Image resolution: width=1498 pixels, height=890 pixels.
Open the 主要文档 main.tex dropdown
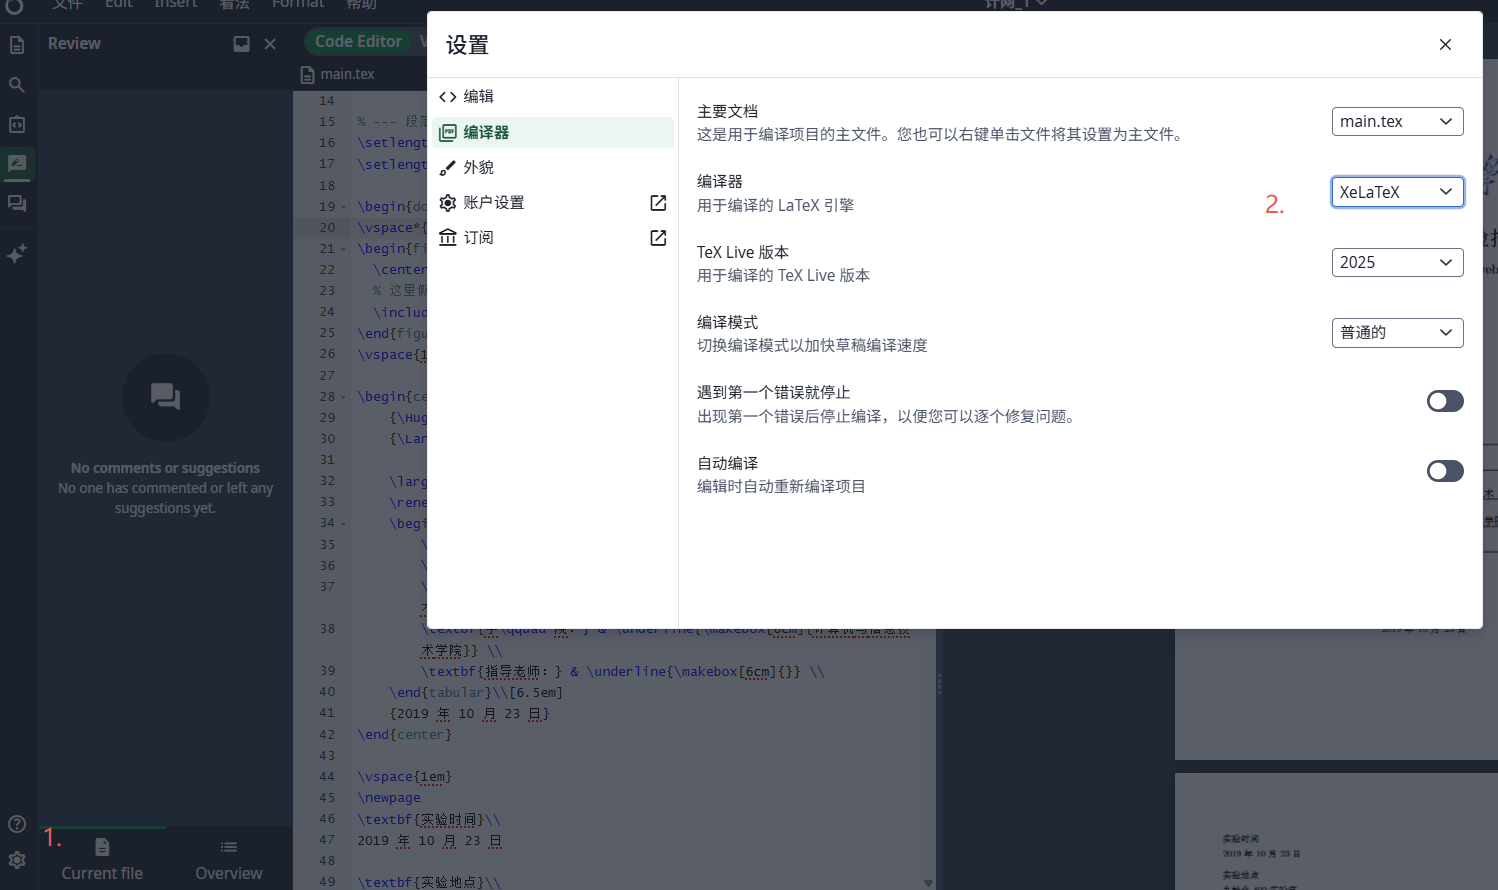pyautogui.click(x=1397, y=121)
